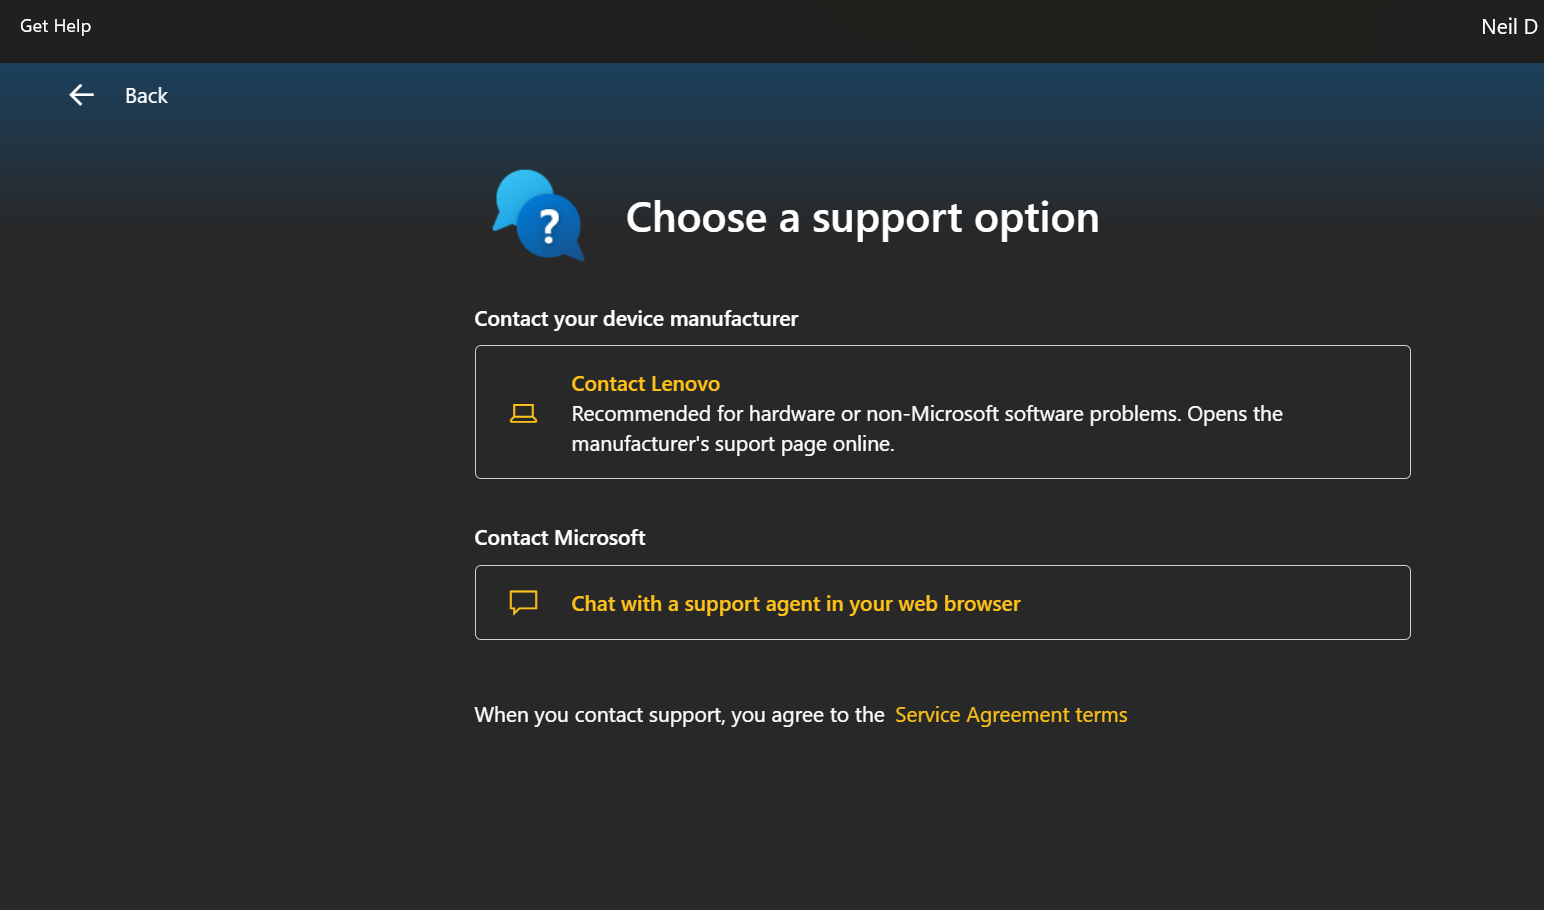Click the Back label
This screenshot has width=1544, height=910.
coord(146,96)
